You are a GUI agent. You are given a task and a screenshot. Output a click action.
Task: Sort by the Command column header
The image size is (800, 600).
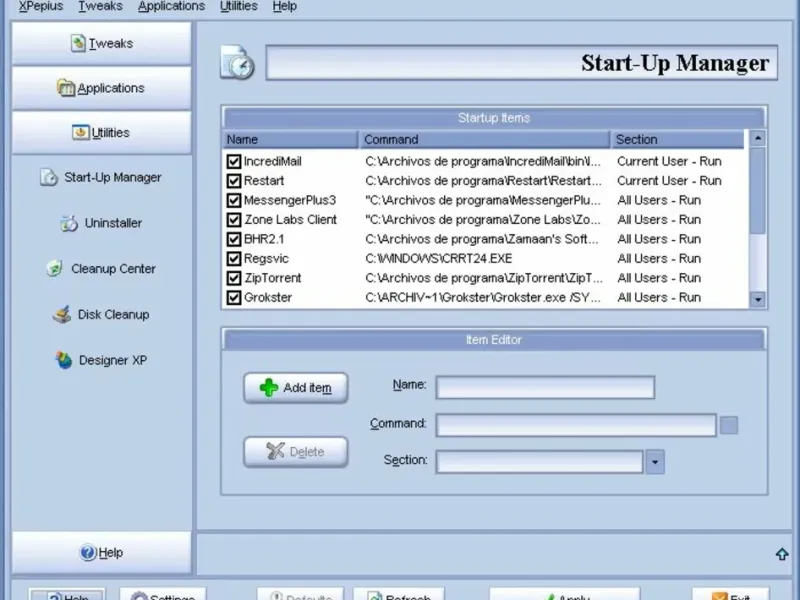coord(485,139)
